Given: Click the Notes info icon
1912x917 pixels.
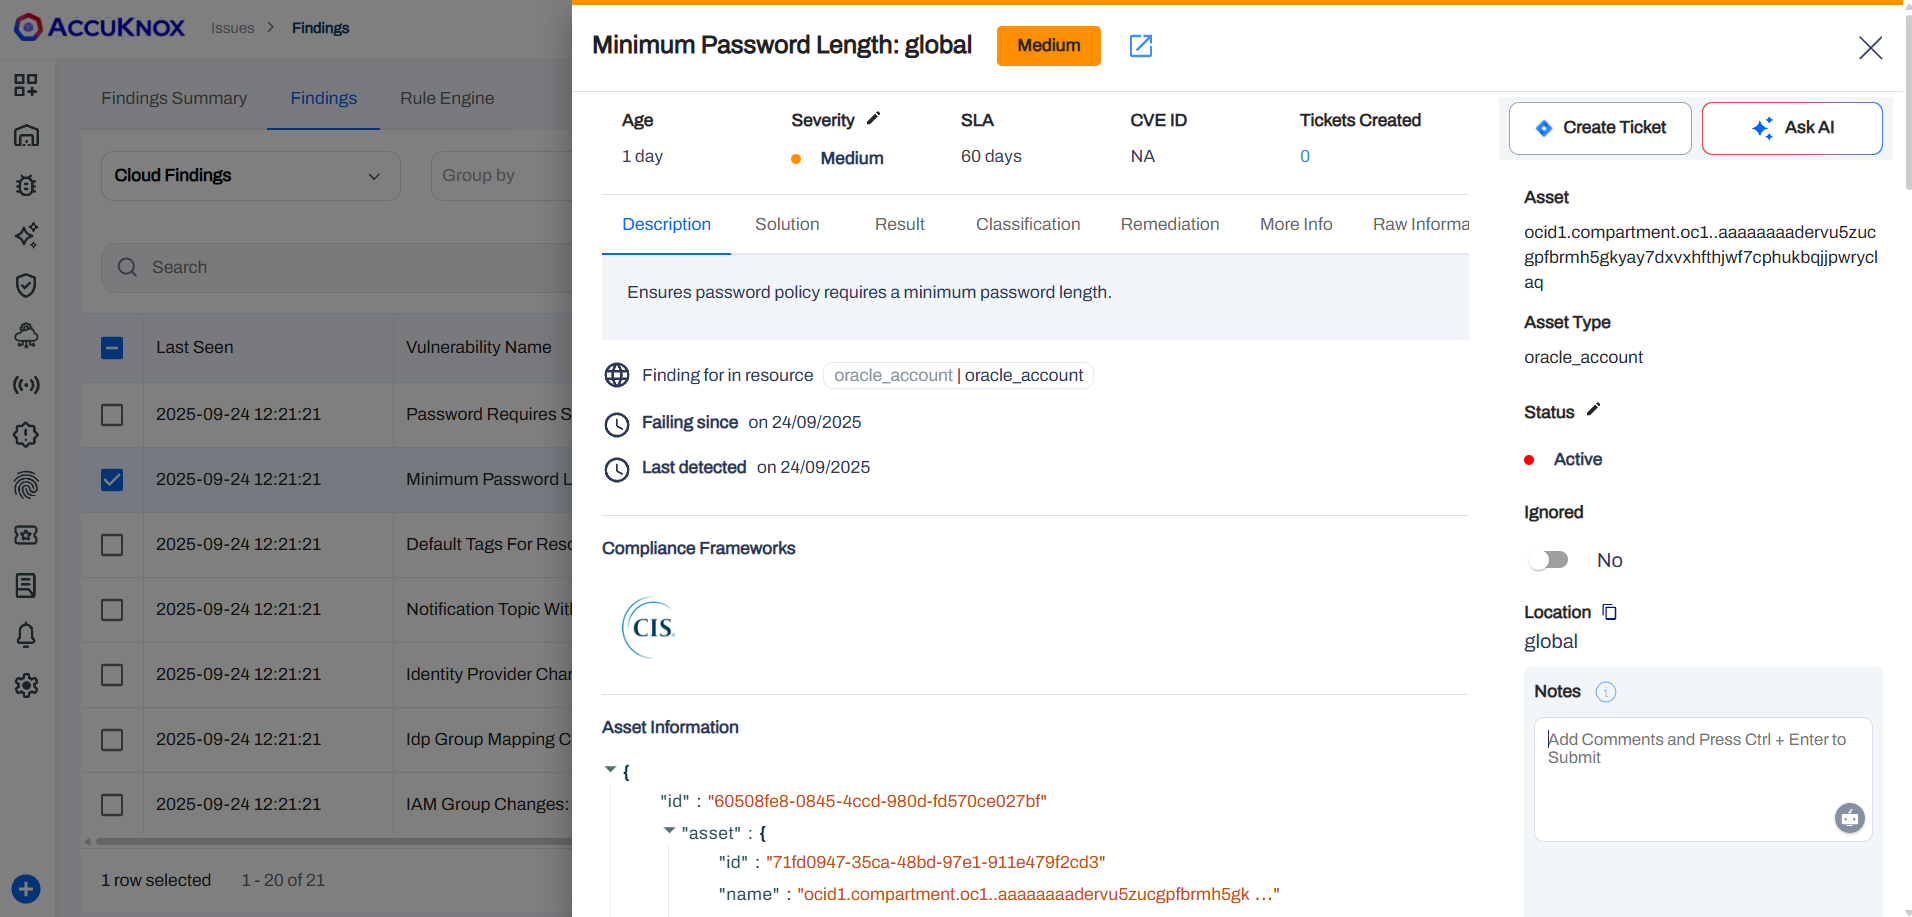Looking at the screenshot, I should coord(1605,692).
